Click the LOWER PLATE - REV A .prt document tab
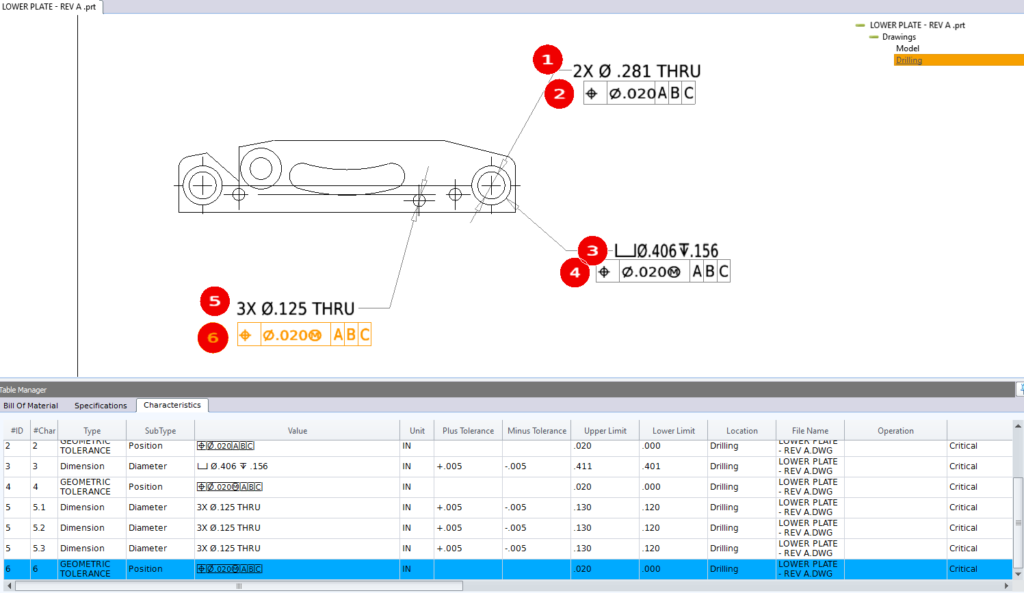Image resolution: width=1024 pixels, height=593 pixels. click(48, 6)
